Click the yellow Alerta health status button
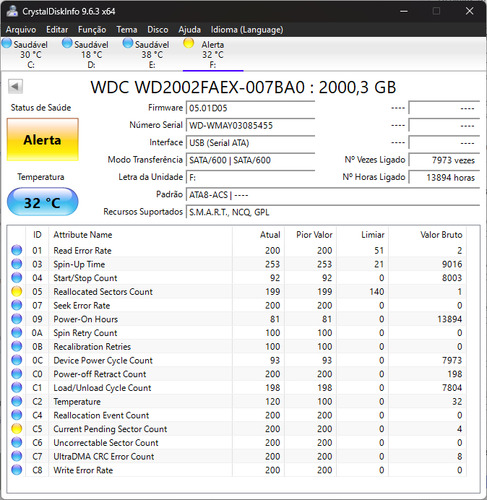The image size is (487, 500). click(43, 140)
